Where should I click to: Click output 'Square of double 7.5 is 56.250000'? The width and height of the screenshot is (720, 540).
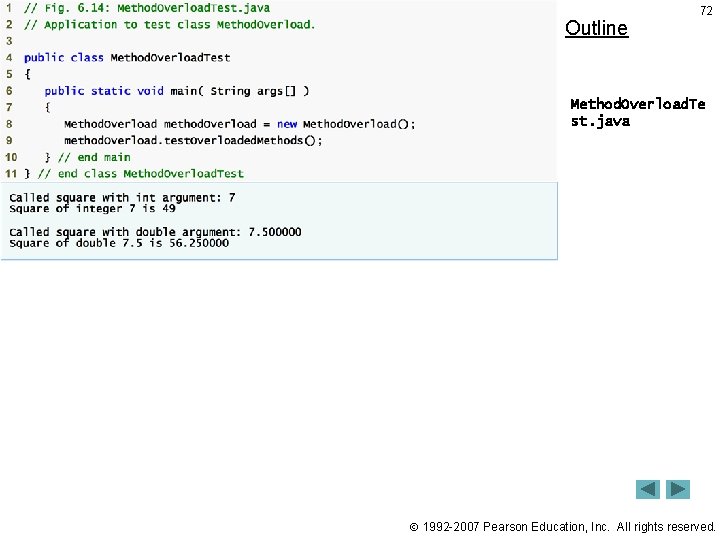(119, 243)
